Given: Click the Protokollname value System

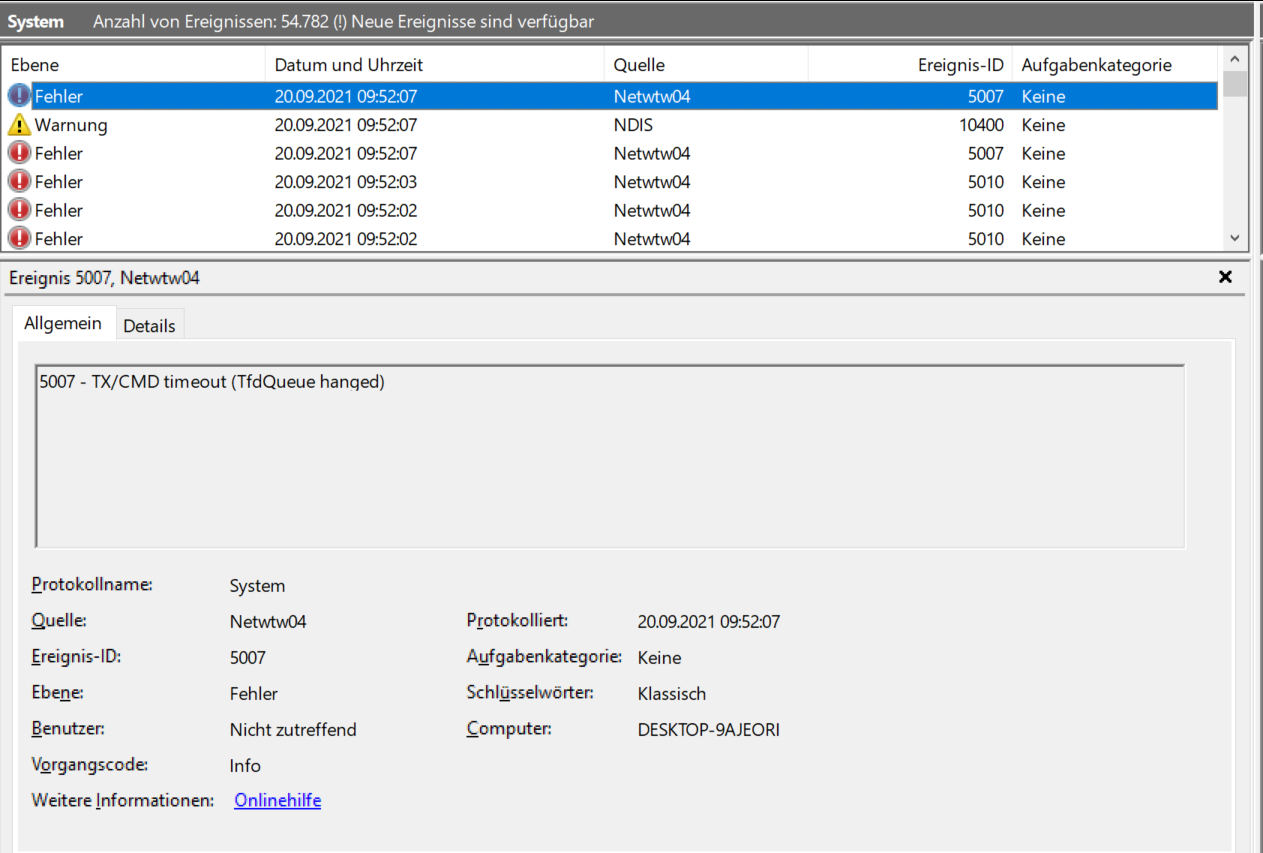Looking at the screenshot, I should click(x=257, y=586).
